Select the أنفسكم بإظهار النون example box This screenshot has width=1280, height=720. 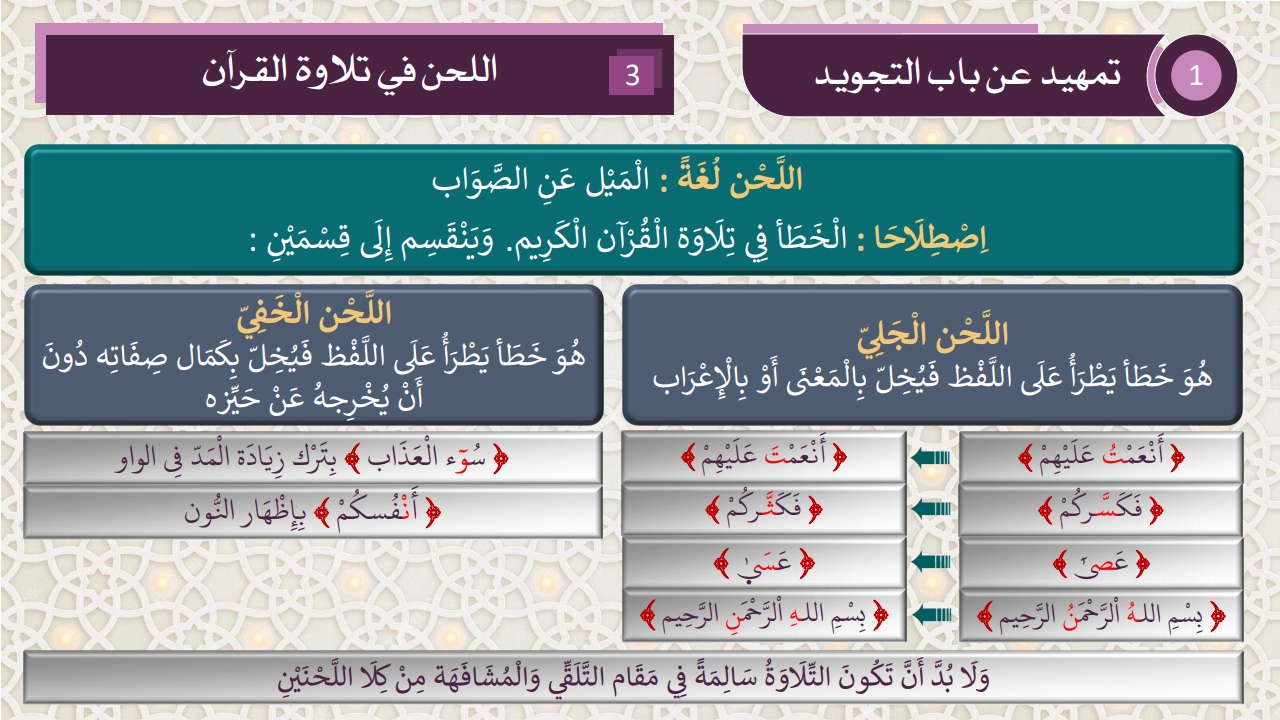click(x=313, y=511)
